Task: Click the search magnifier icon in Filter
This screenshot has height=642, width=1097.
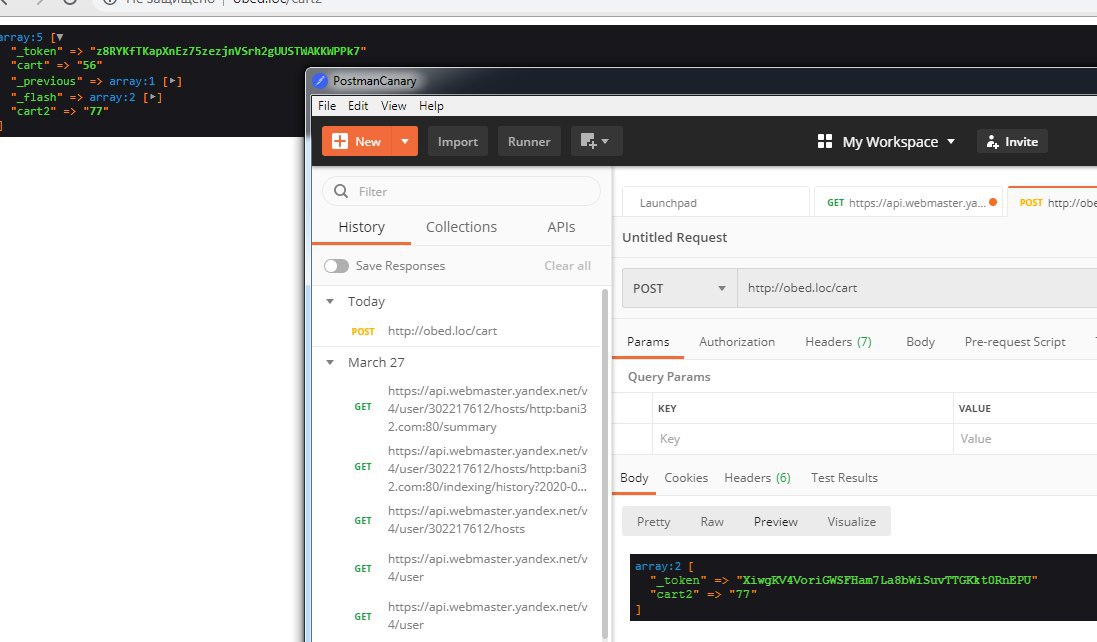Action: coord(341,191)
